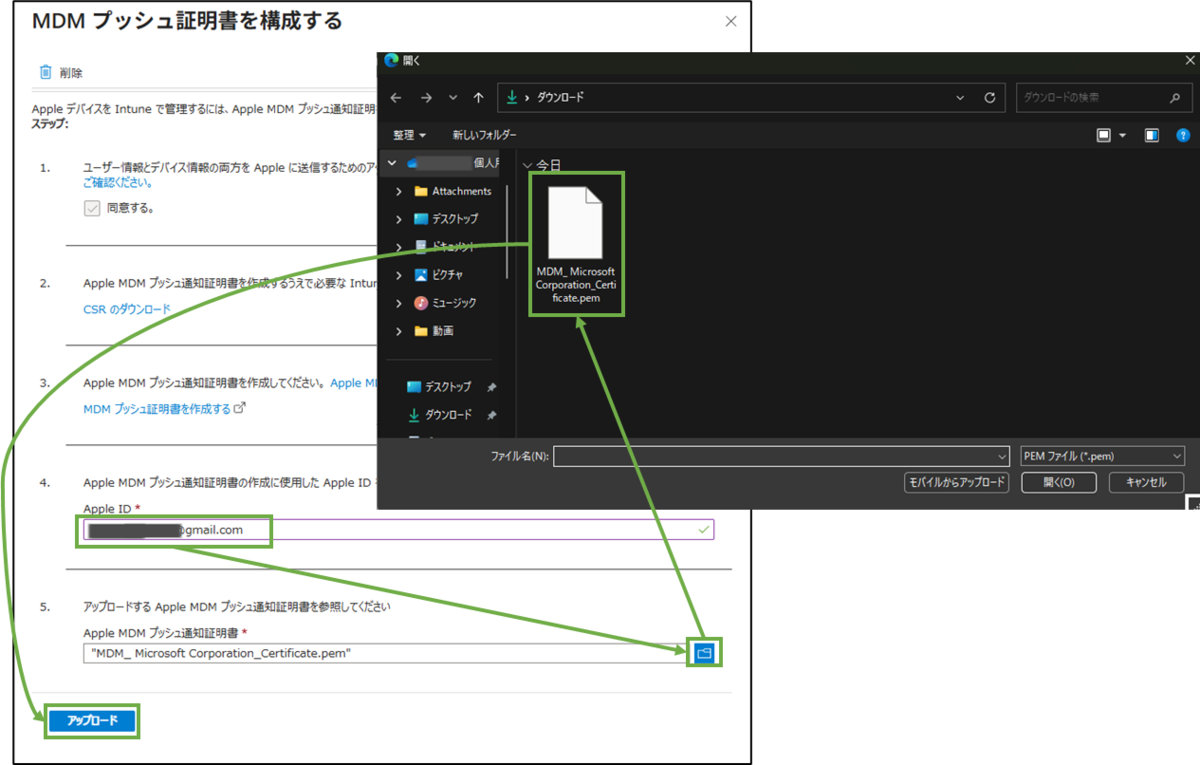Go up one folder level in dialog
Viewport: 1200px width, 765px height.
click(479, 98)
